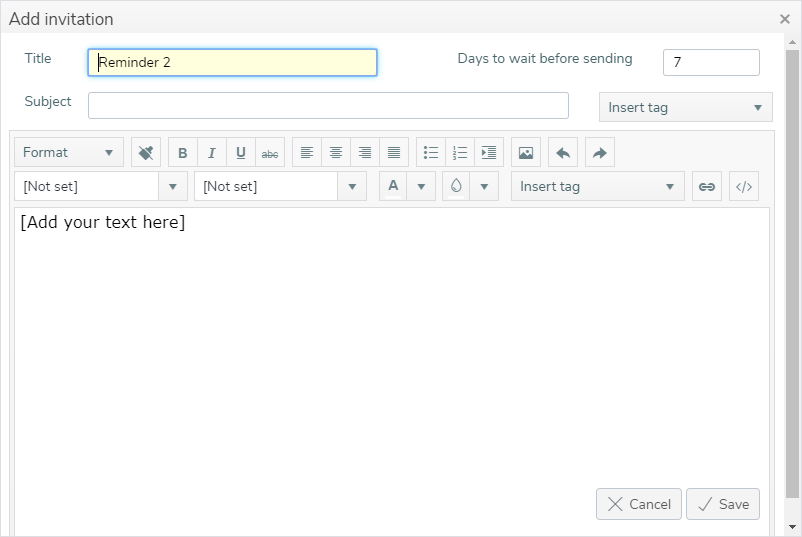Image resolution: width=802 pixels, height=537 pixels.
Task: Open the background color picker arrow
Action: [x=484, y=187]
